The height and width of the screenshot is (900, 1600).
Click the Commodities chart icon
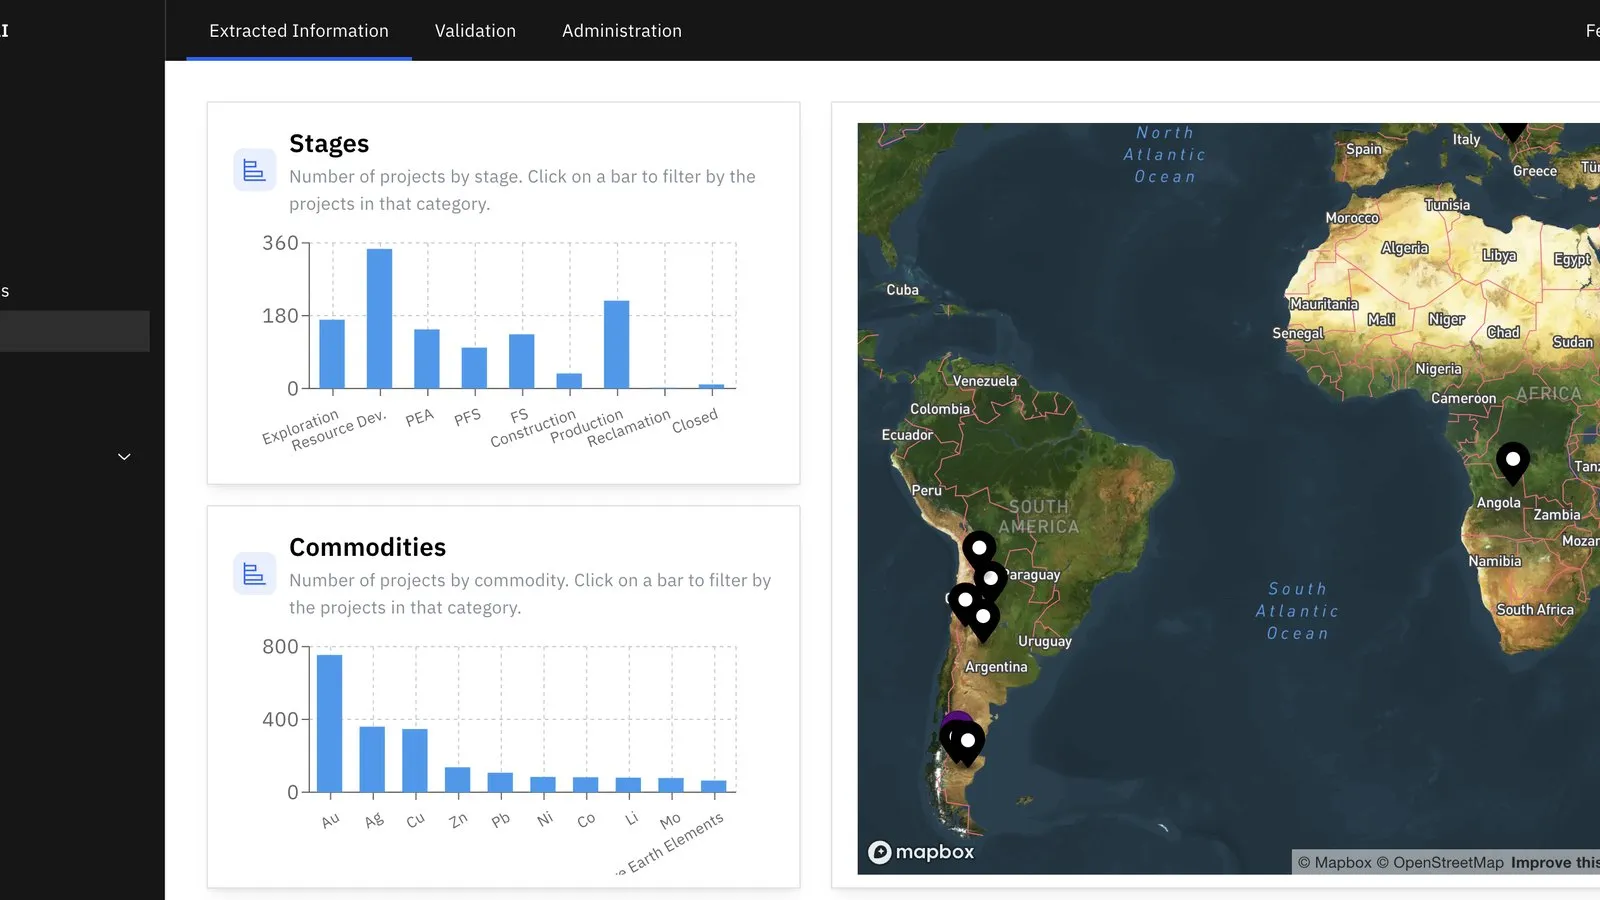254,574
